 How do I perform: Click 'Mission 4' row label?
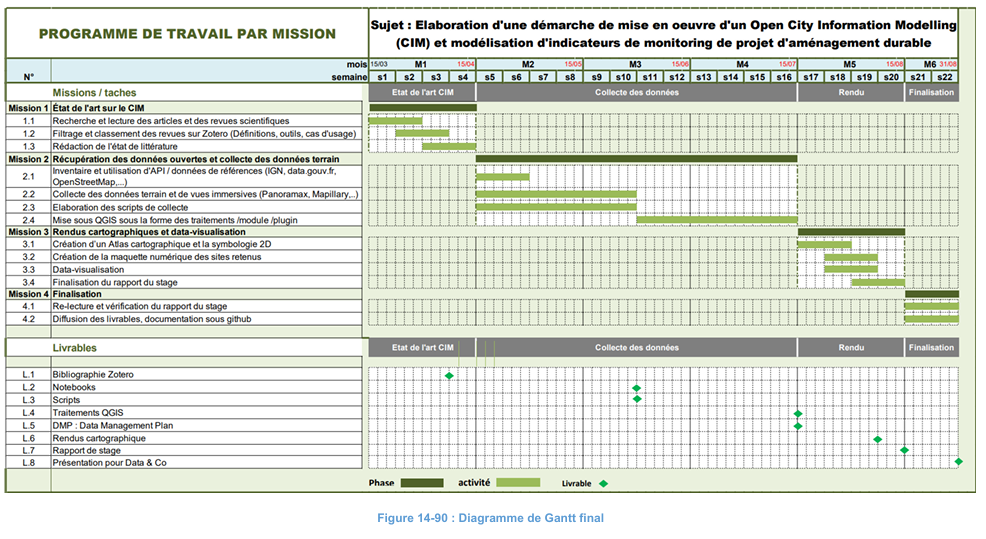pyautogui.click(x=28, y=294)
